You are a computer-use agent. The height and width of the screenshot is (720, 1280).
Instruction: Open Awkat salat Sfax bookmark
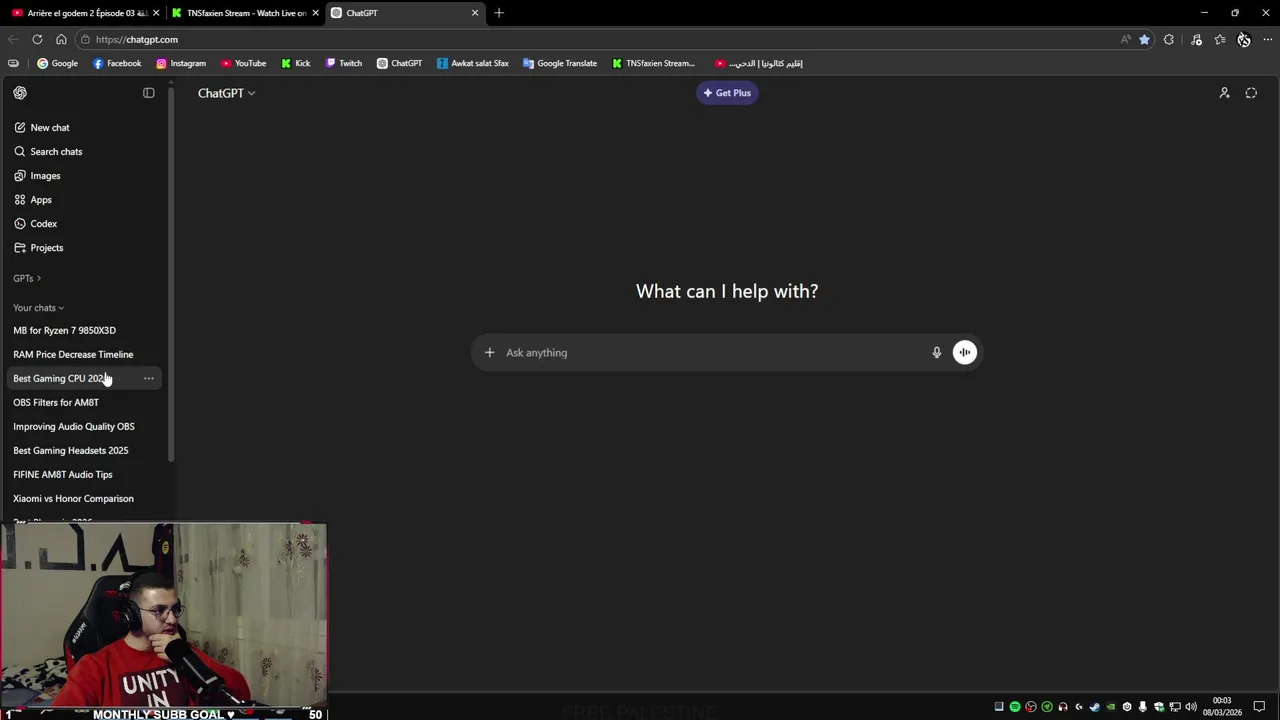coord(473,63)
